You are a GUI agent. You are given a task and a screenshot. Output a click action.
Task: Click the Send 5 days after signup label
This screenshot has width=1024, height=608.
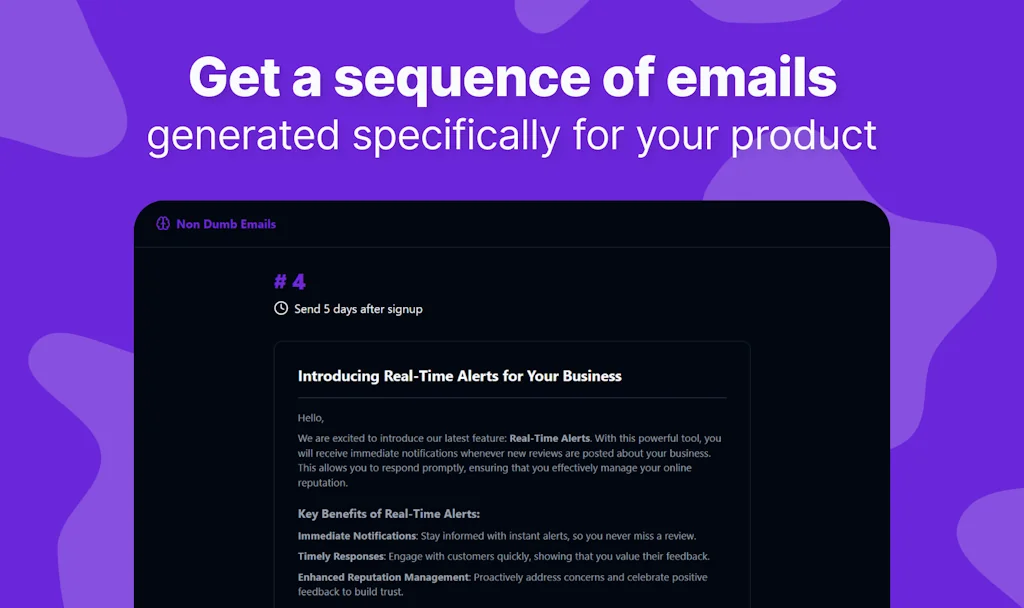[x=358, y=309]
